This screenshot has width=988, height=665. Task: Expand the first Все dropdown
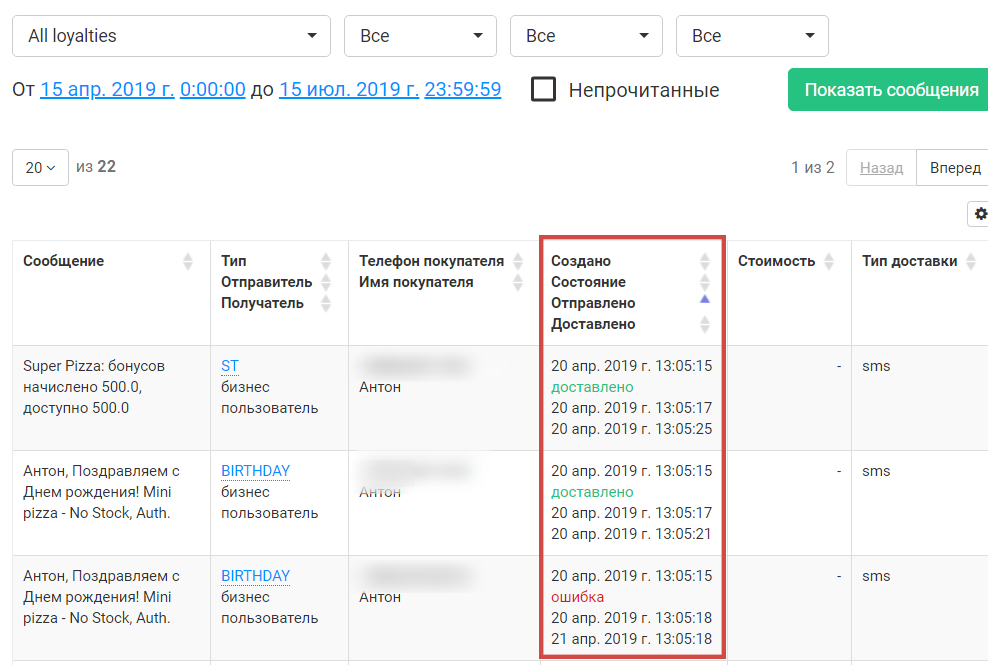pyautogui.click(x=420, y=36)
